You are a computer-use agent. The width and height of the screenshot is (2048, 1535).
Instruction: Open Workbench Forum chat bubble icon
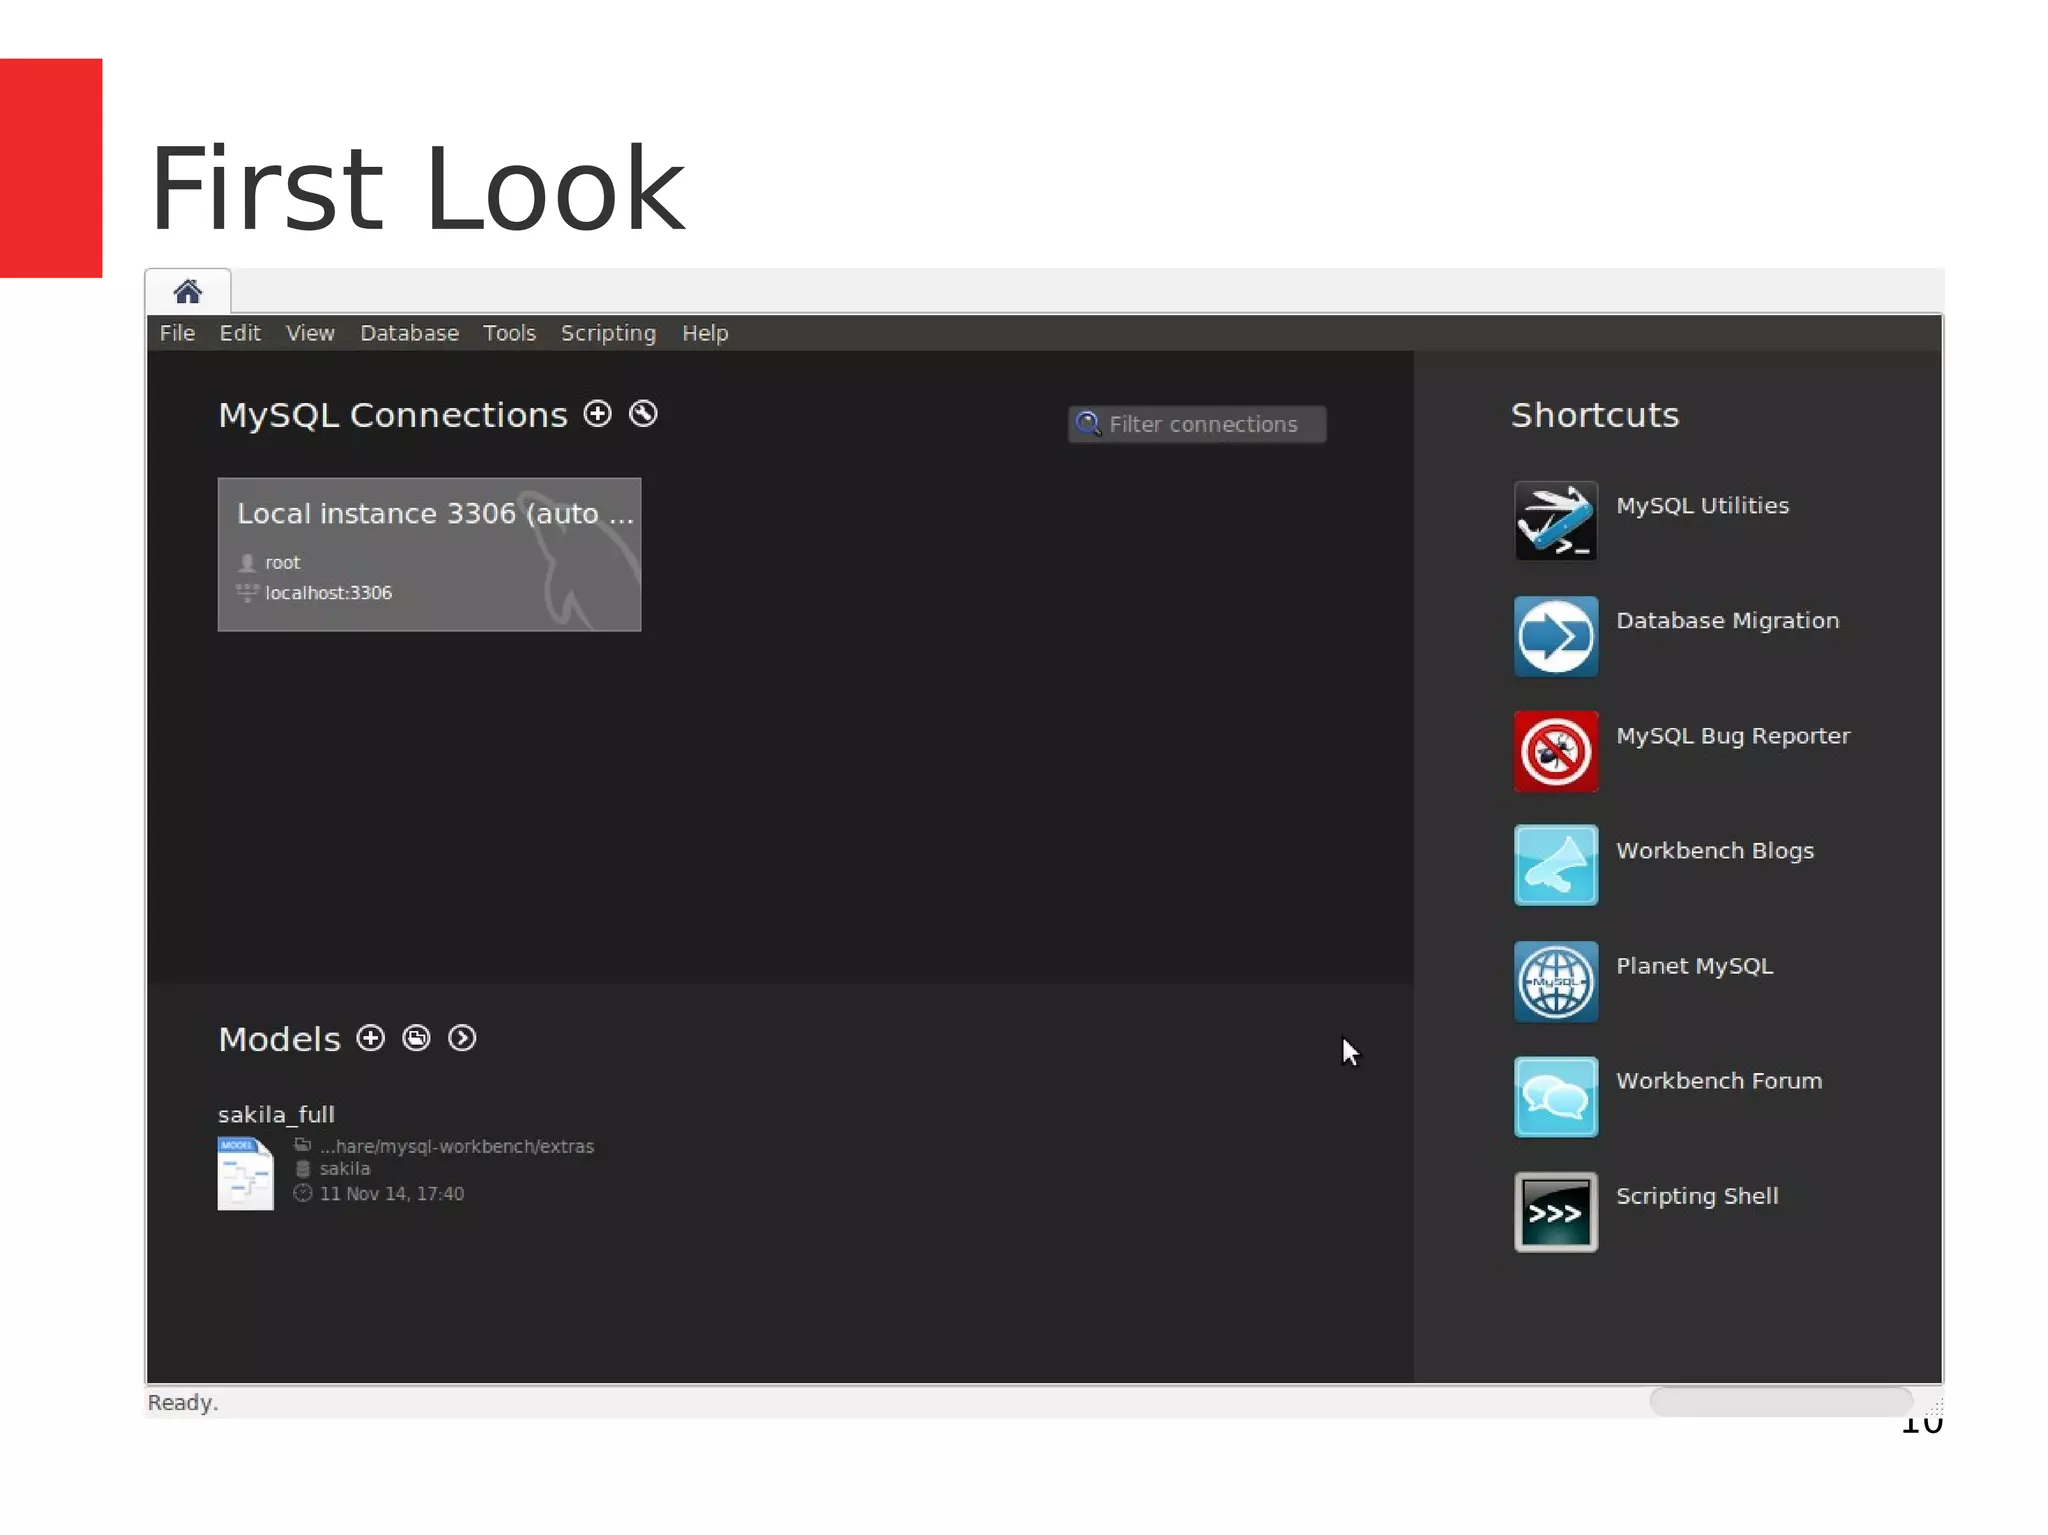pos(1556,1097)
